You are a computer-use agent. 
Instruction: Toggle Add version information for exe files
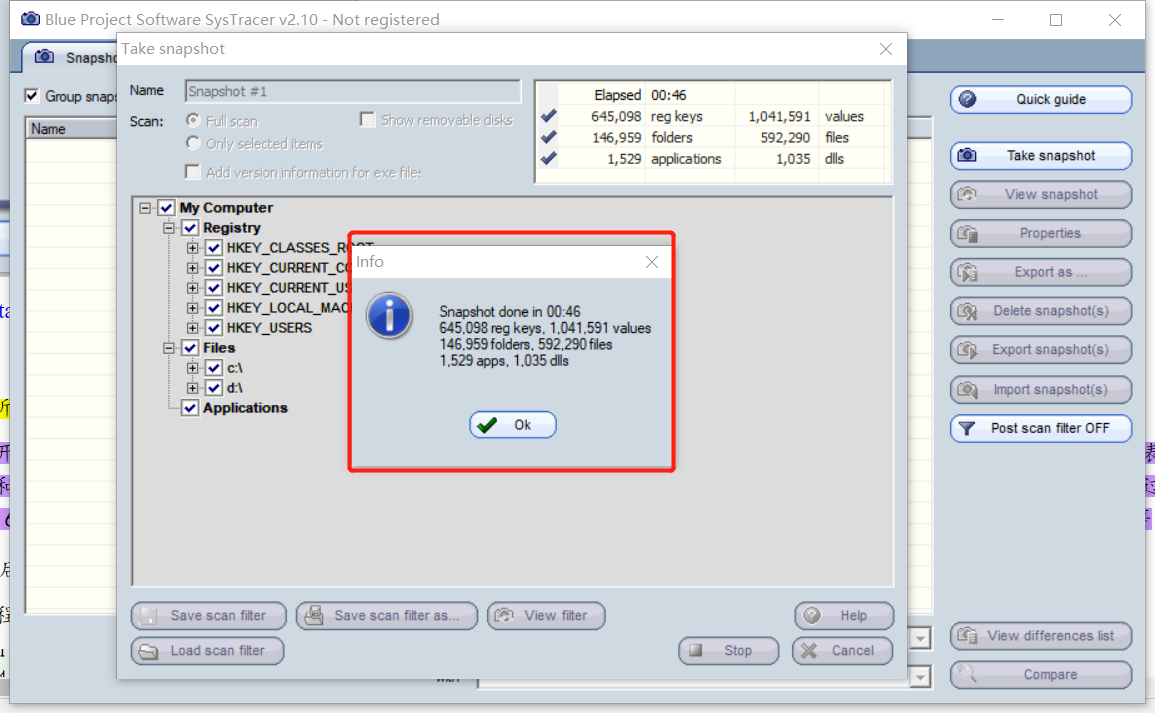point(192,172)
